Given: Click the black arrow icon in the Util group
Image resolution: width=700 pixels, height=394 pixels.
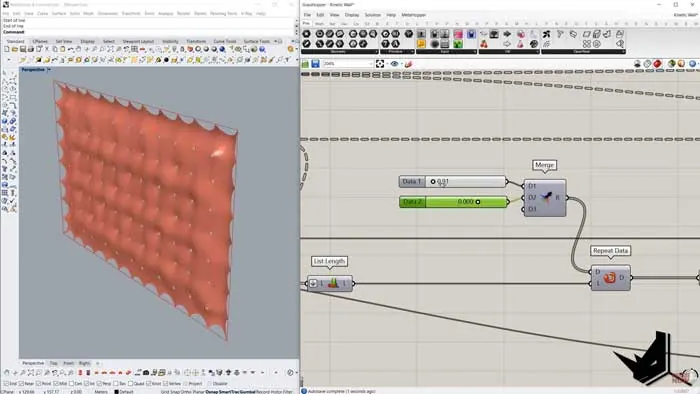Looking at the screenshot, I should tap(507, 34).
